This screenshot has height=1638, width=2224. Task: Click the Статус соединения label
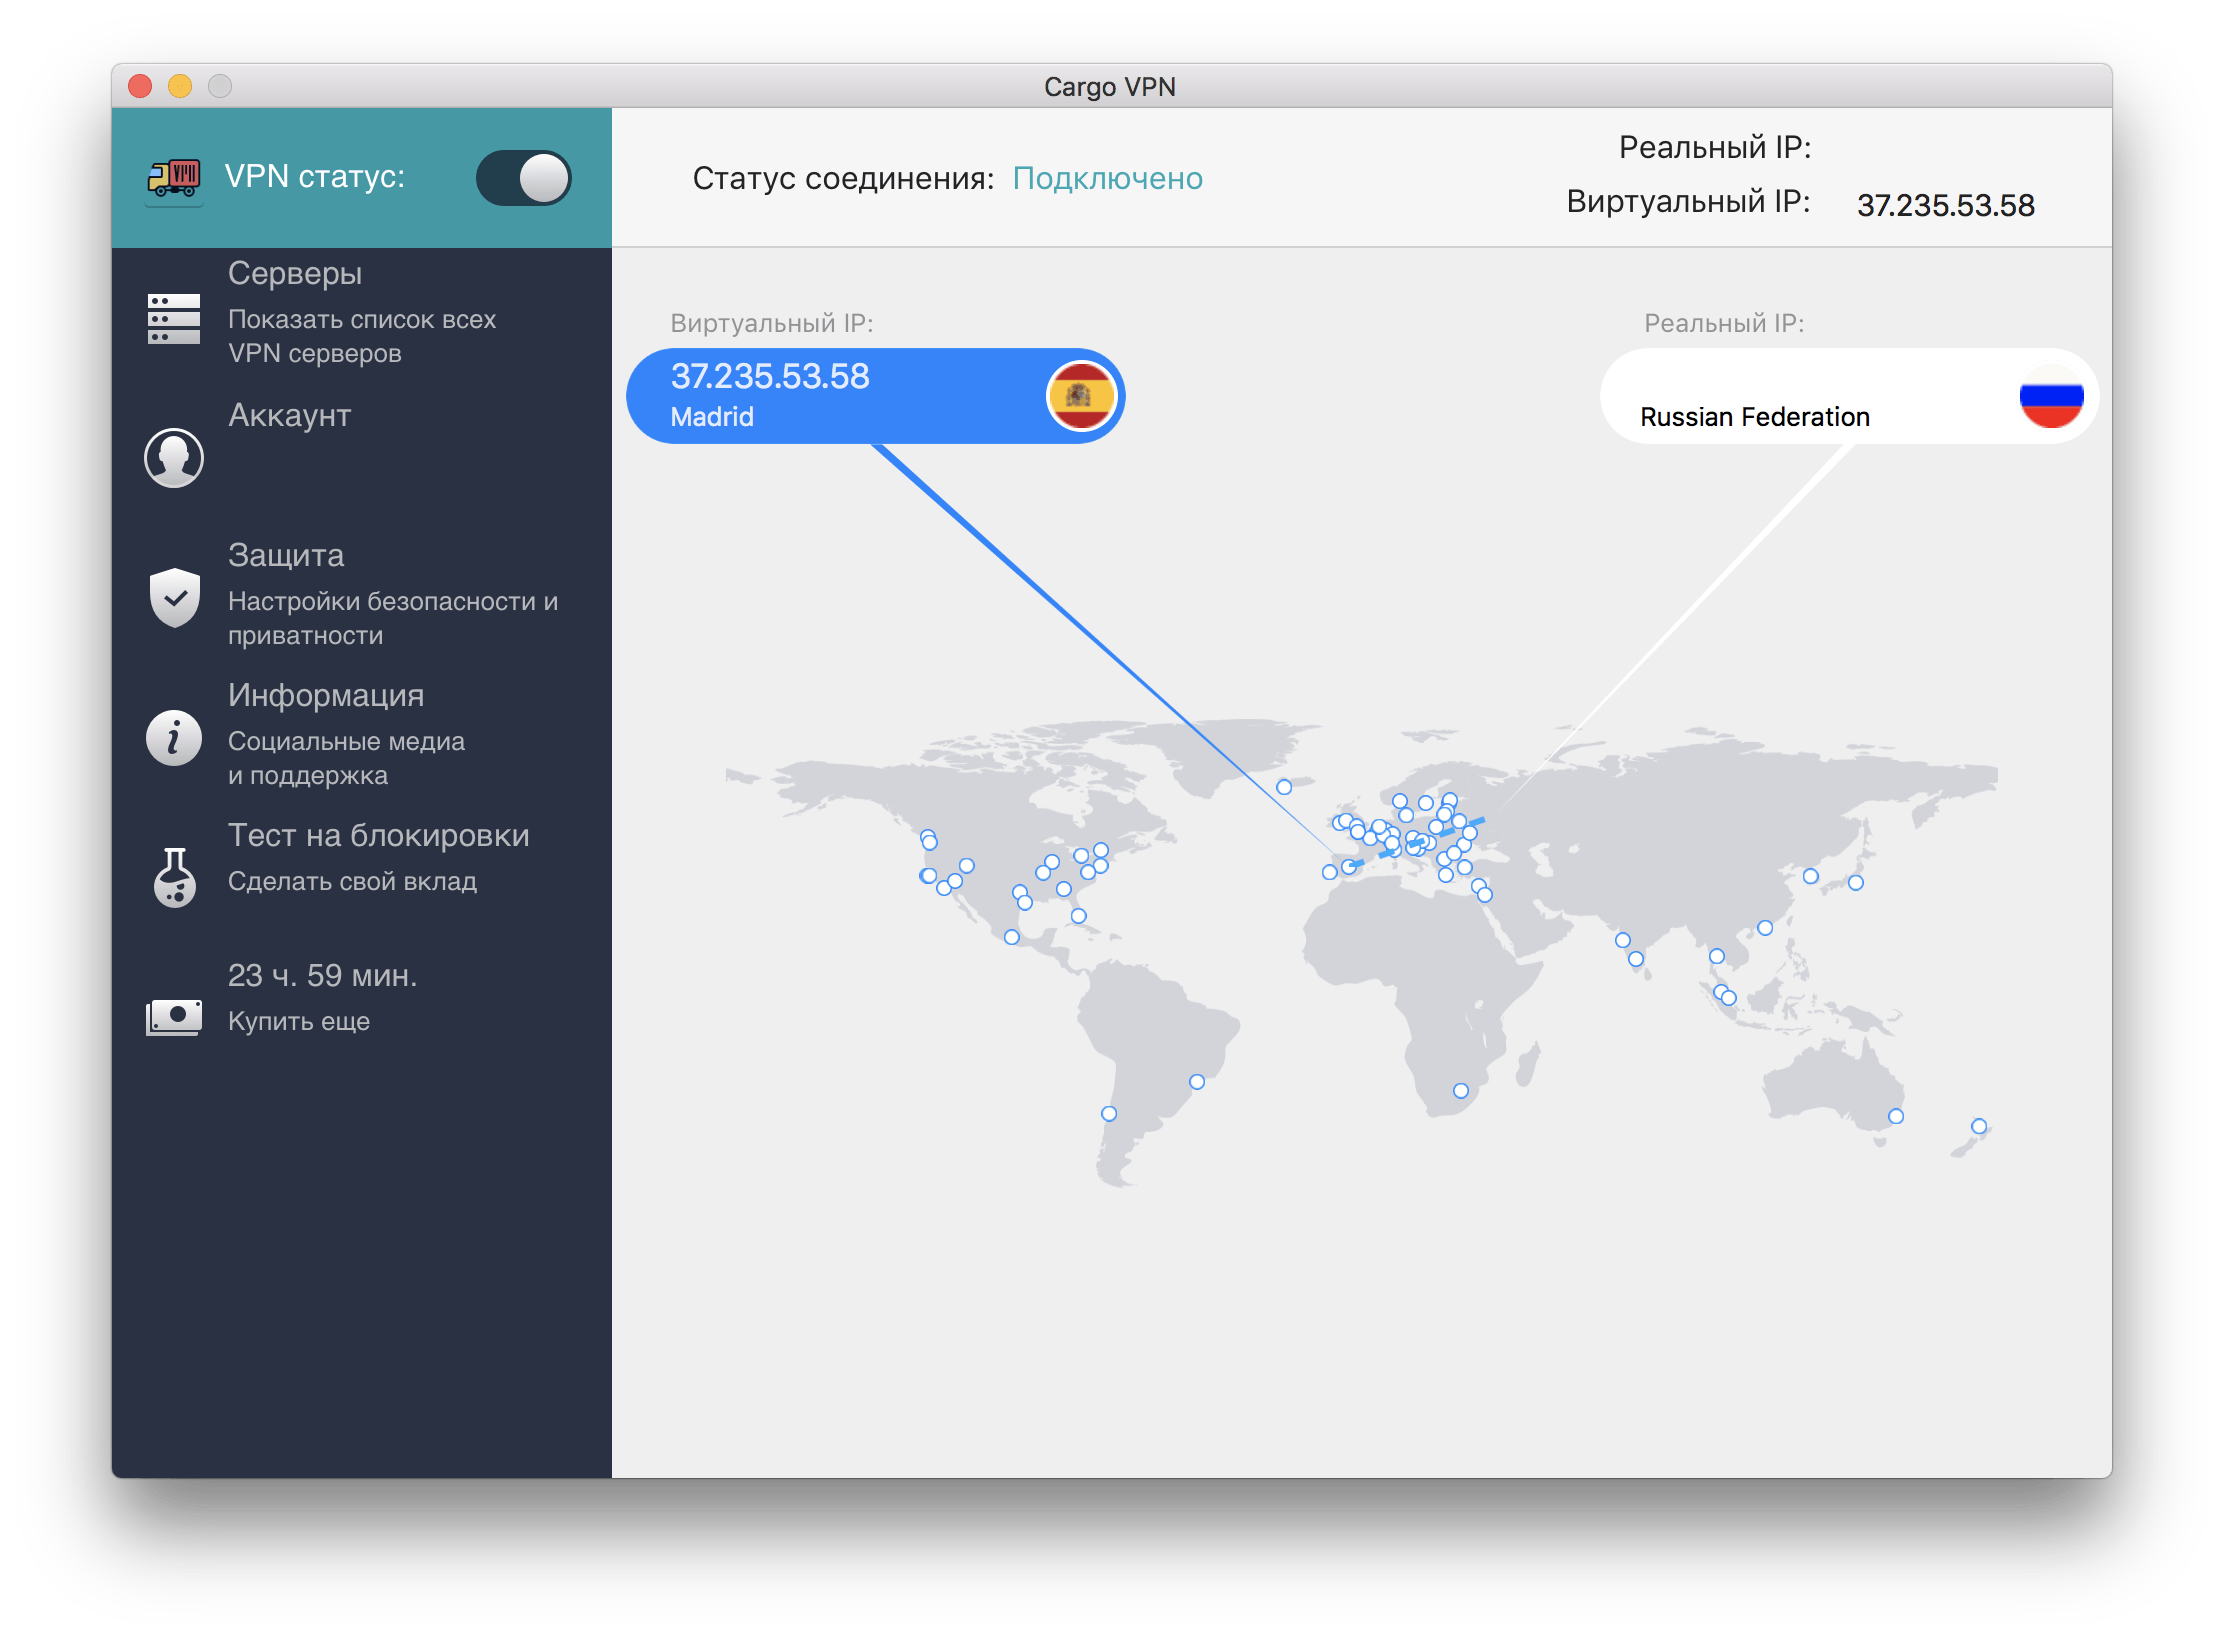coord(843,178)
